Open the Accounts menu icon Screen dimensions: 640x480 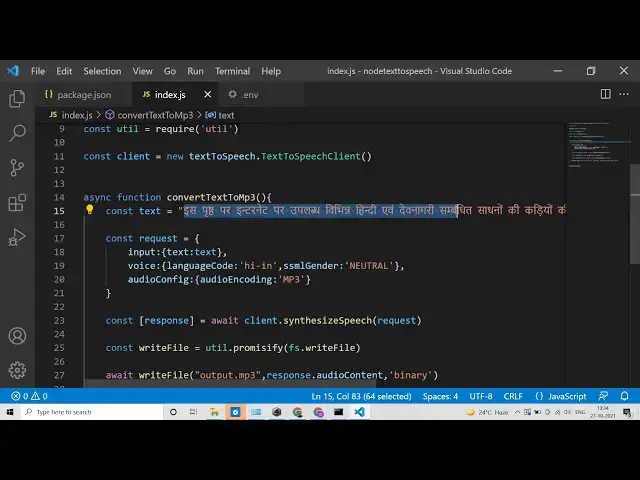(x=17, y=336)
